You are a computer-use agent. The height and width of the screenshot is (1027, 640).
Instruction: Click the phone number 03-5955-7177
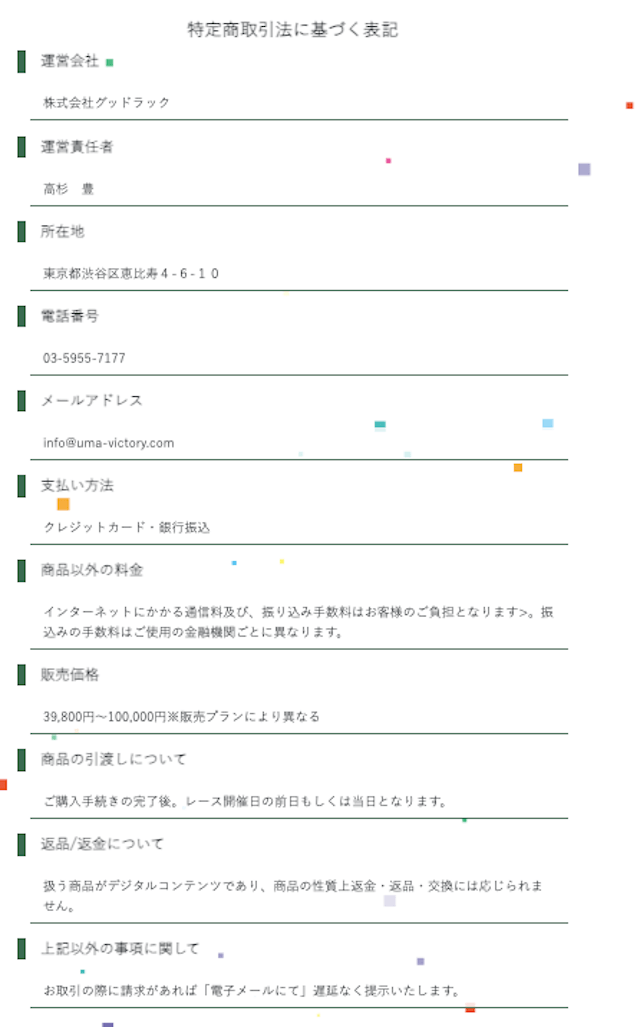click(84, 358)
